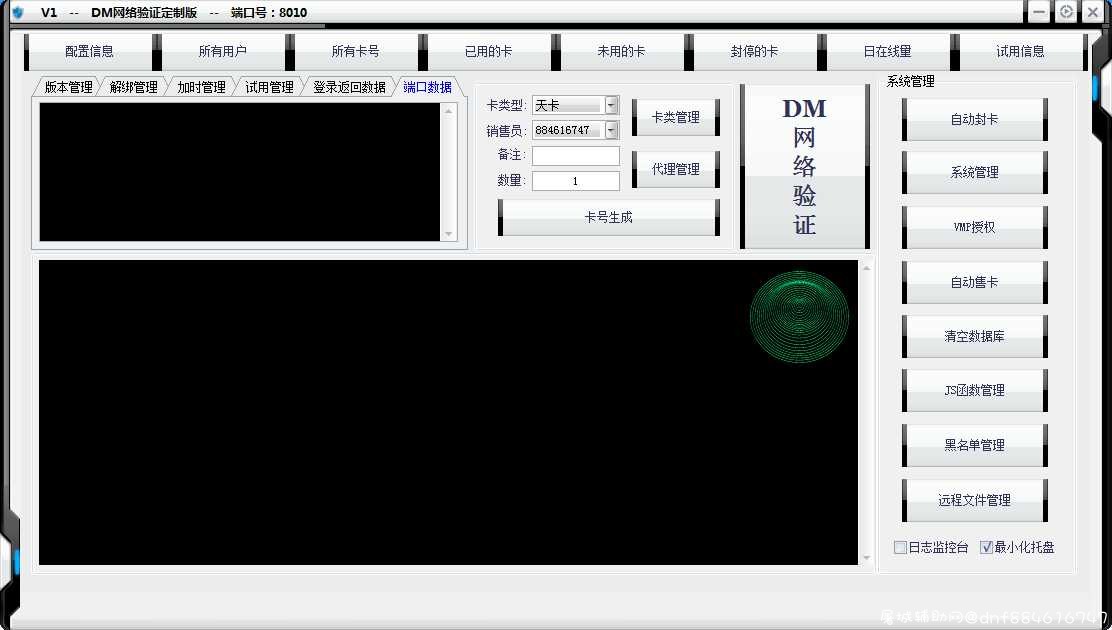1112x630 pixels.
Task: Open the 配置信息 section
Action: [x=89, y=52]
